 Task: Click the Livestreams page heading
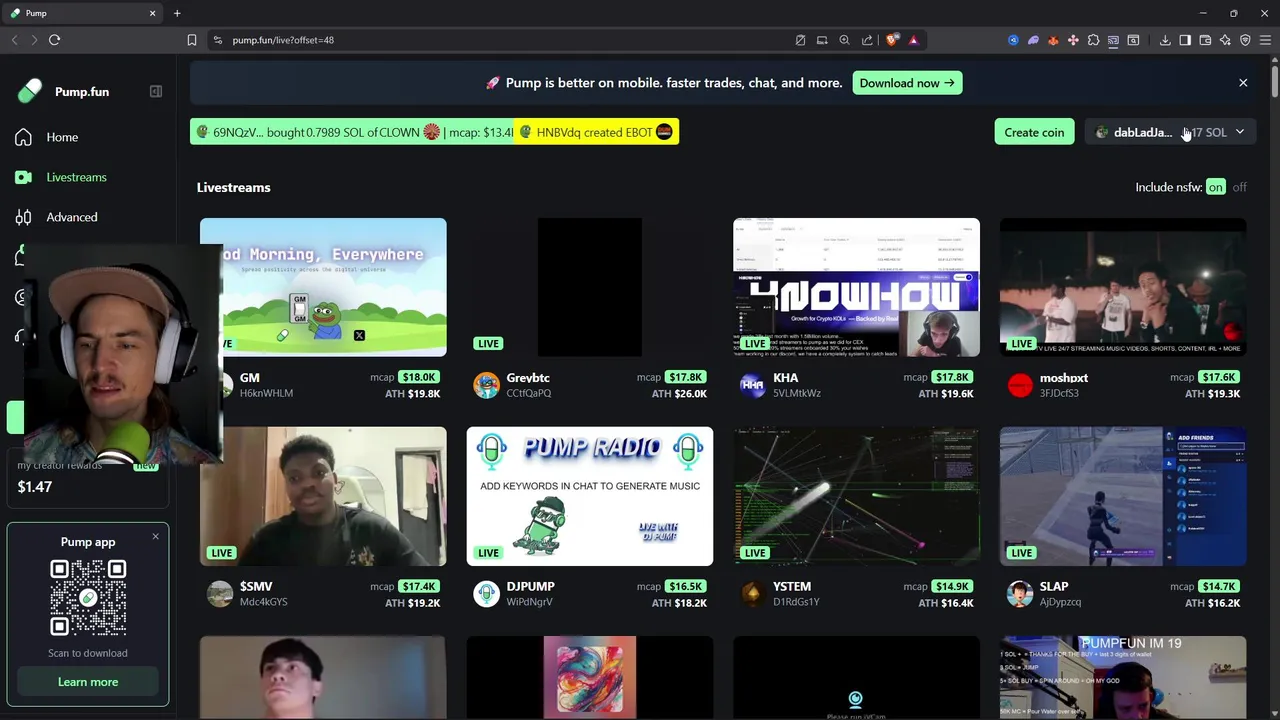click(x=233, y=187)
